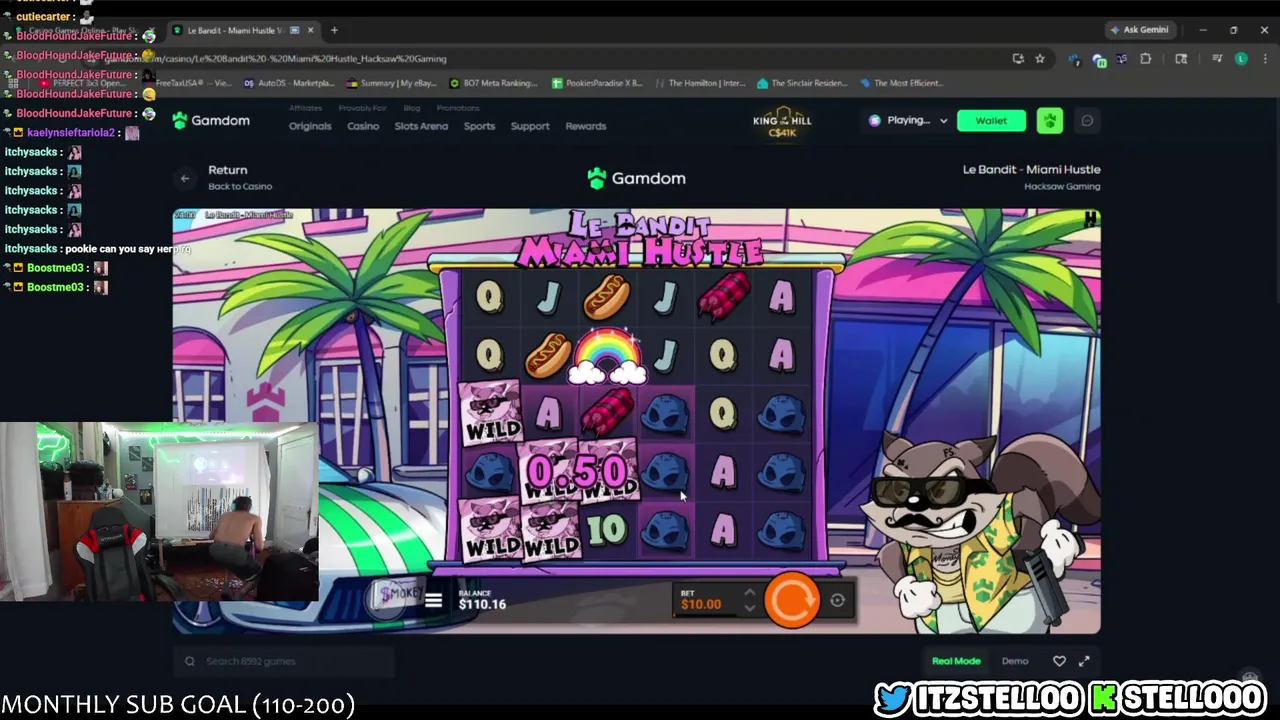Decrease the bet with the down arrow
Viewport: 1280px width, 720px height.
(749, 608)
